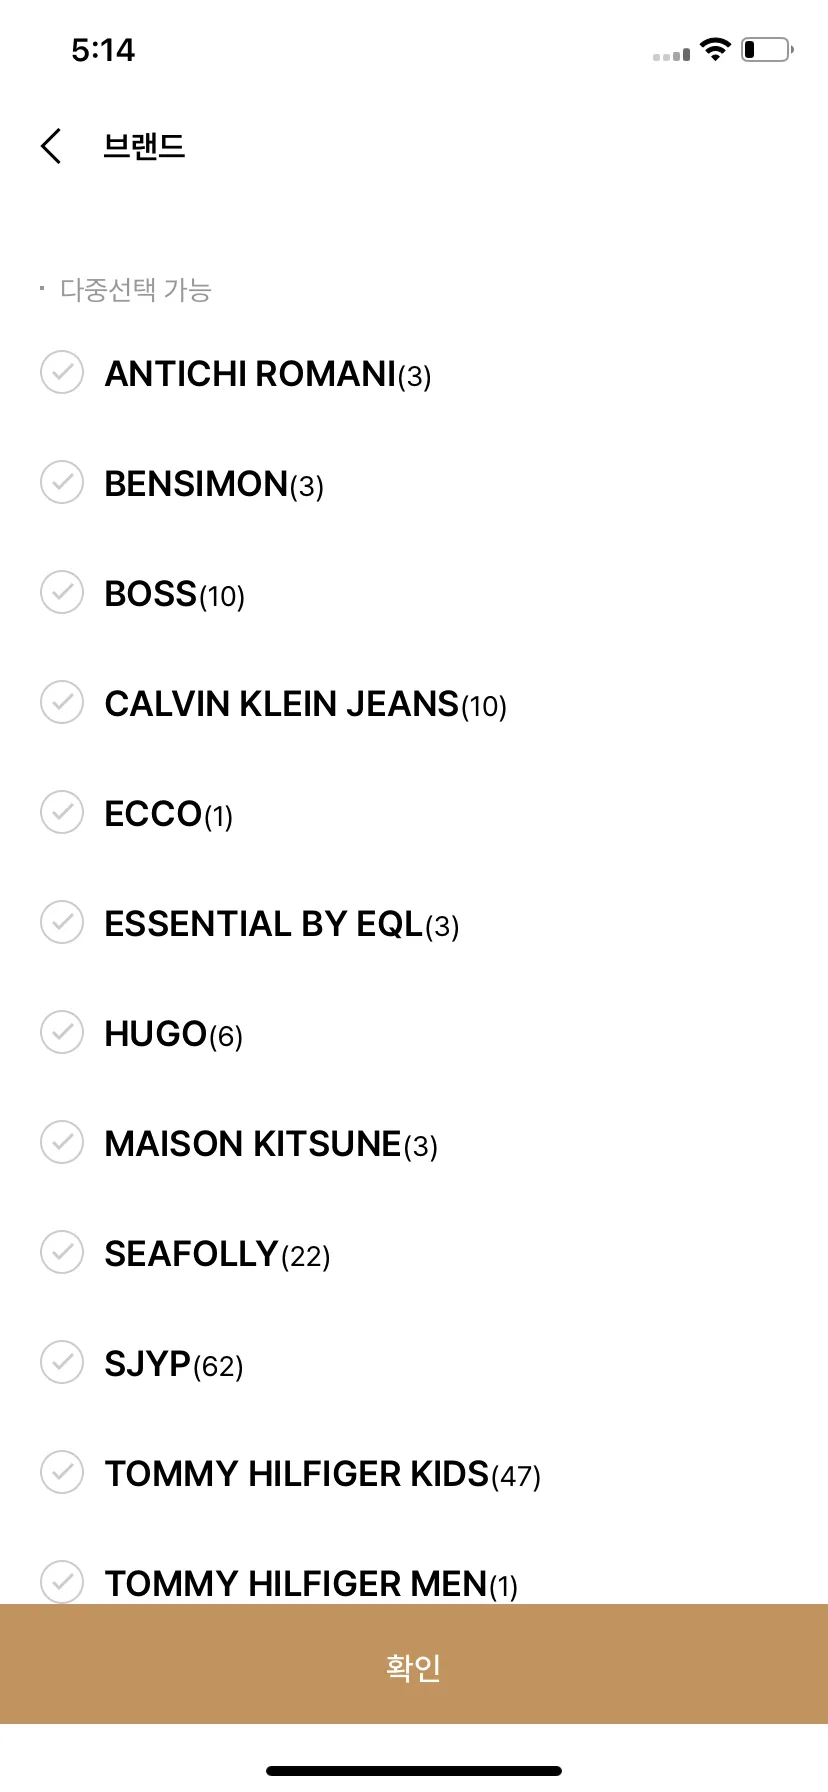Tap the Wi-Fi status icon
Viewport: 828px width, 1792px height.
[x=715, y=49]
